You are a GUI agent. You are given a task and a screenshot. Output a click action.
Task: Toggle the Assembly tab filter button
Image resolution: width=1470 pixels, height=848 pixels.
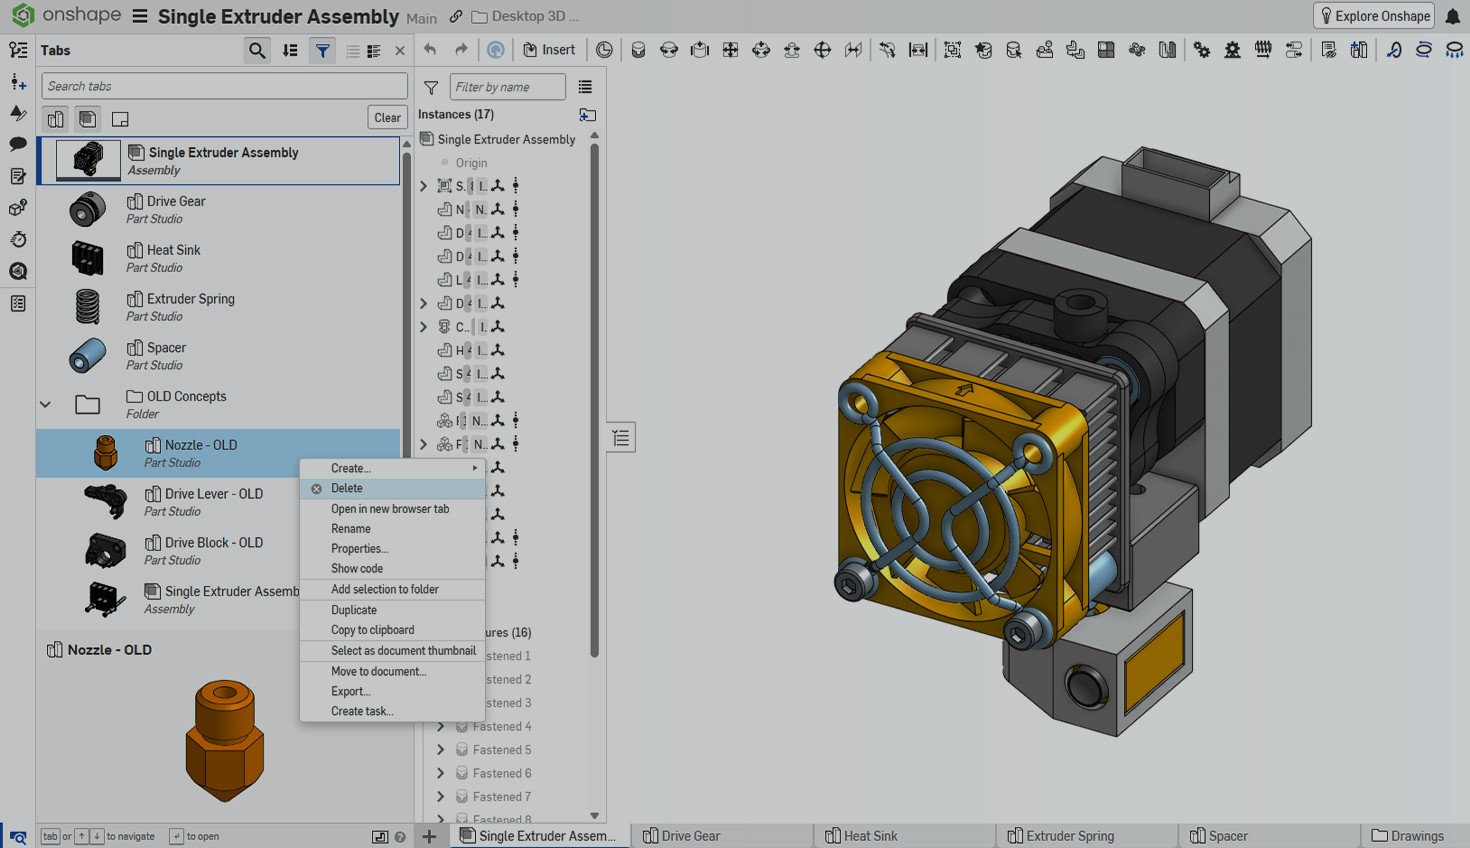tap(88, 119)
